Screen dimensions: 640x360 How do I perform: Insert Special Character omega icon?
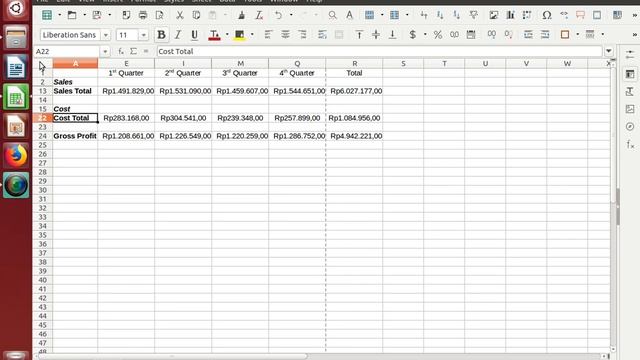pos(547,15)
